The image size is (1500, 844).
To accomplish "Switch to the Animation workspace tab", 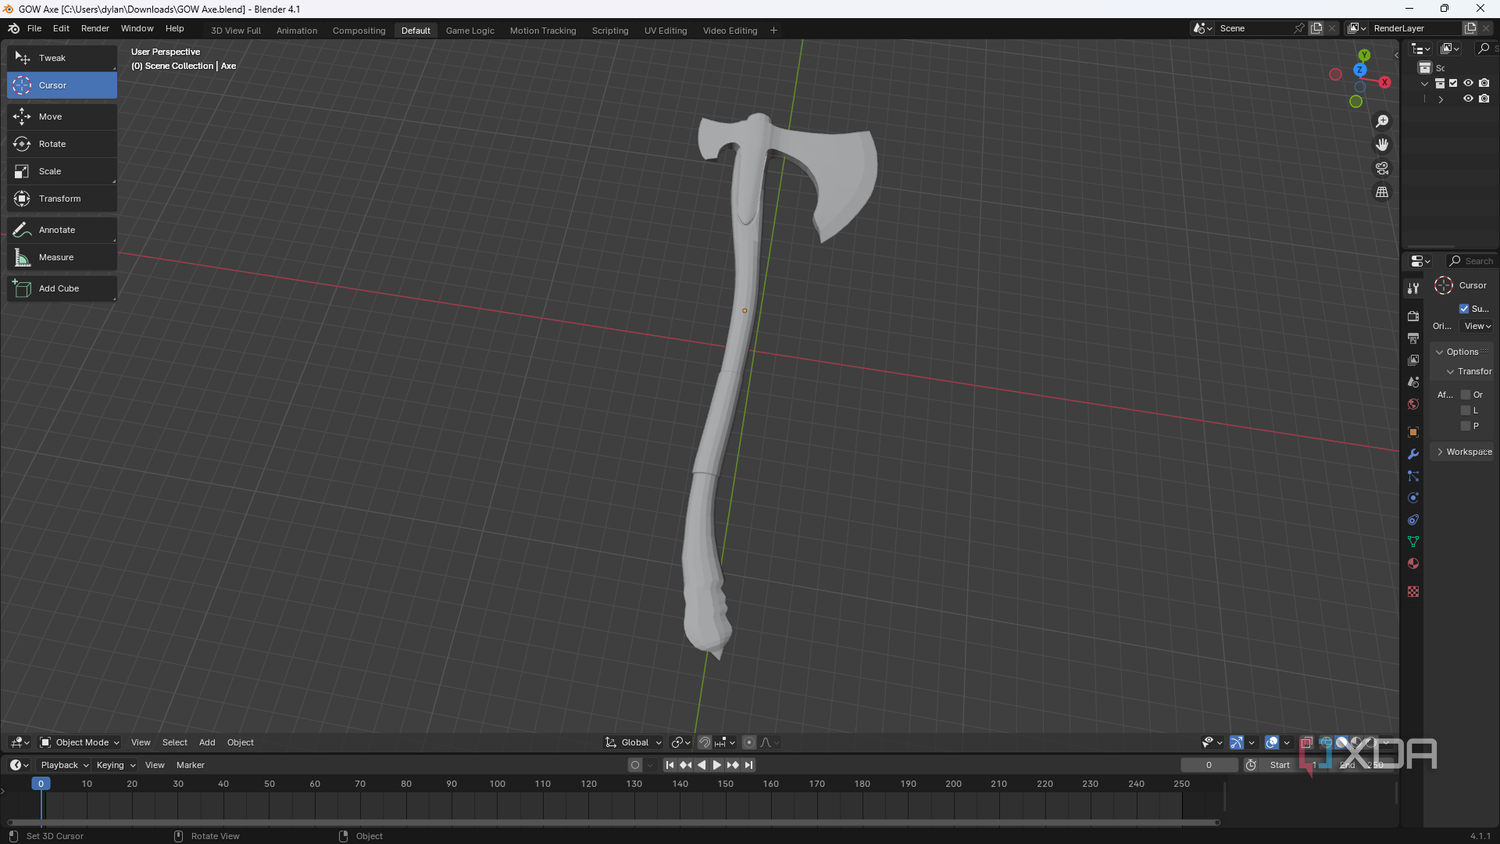I will pos(297,30).
